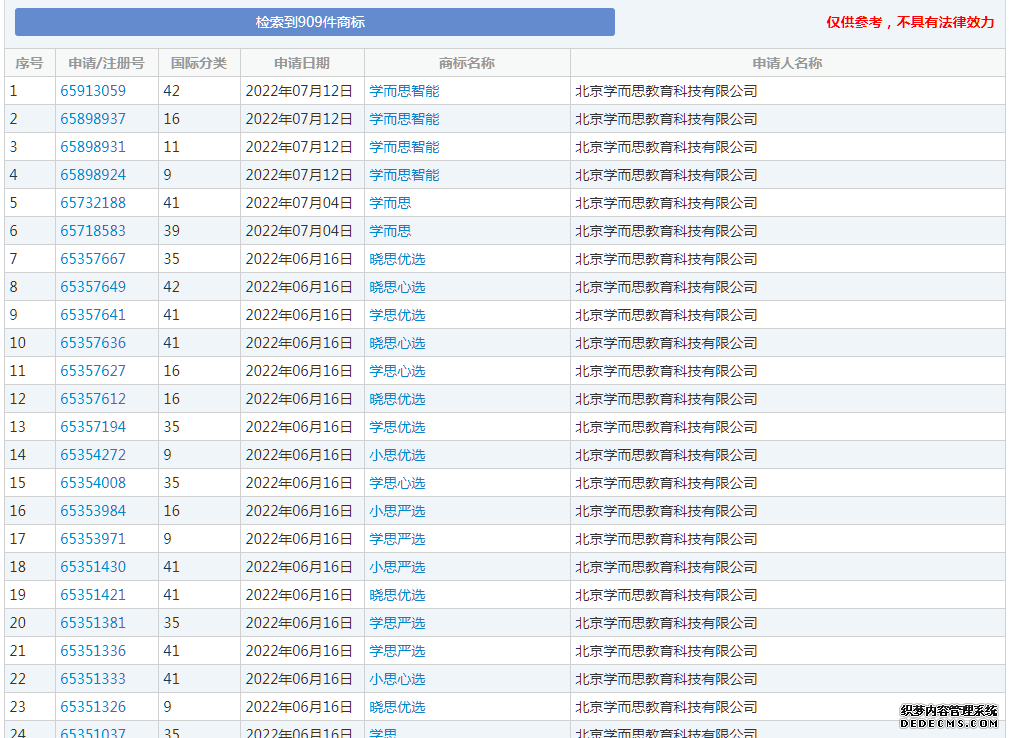1009x738 pixels.
Task: Open trademark 学而思智能 in row 3
Action: pyautogui.click(x=404, y=147)
